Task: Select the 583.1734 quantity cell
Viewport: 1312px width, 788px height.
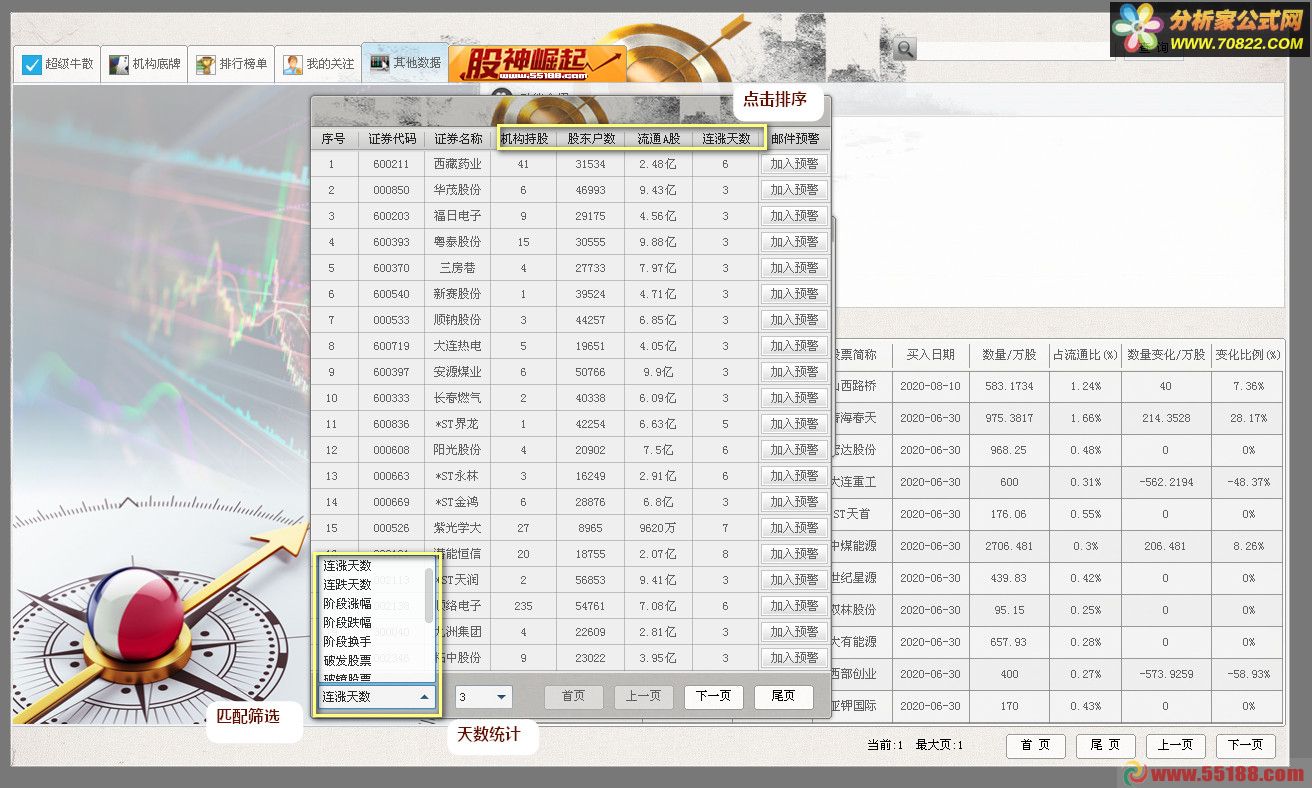Action: pyautogui.click(x=1009, y=386)
